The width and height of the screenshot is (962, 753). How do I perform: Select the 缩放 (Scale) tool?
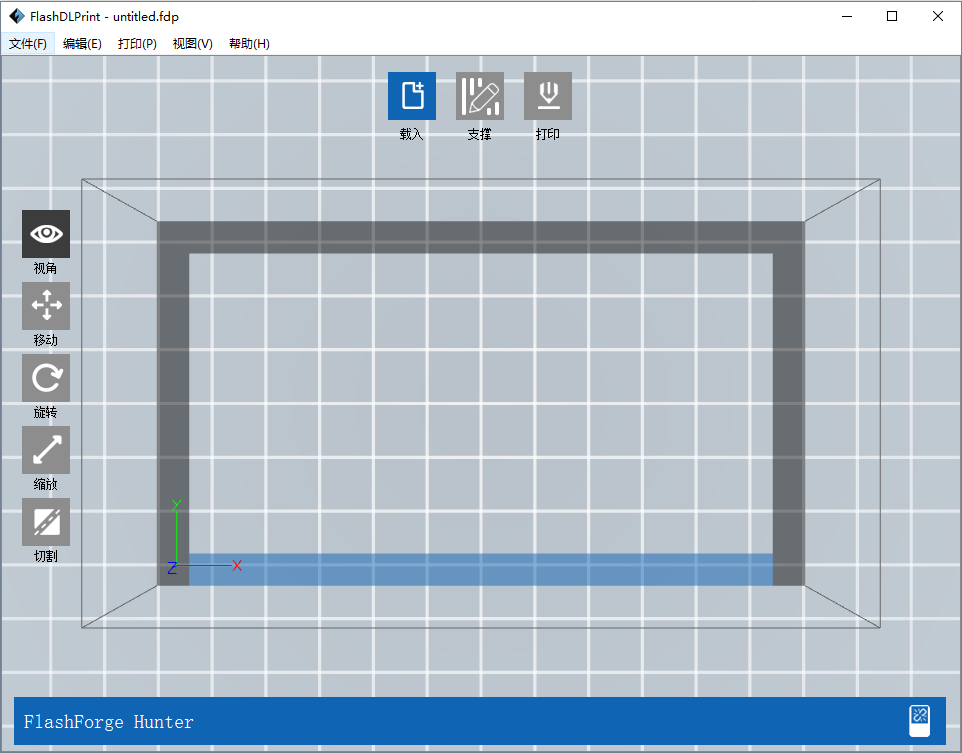point(46,450)
